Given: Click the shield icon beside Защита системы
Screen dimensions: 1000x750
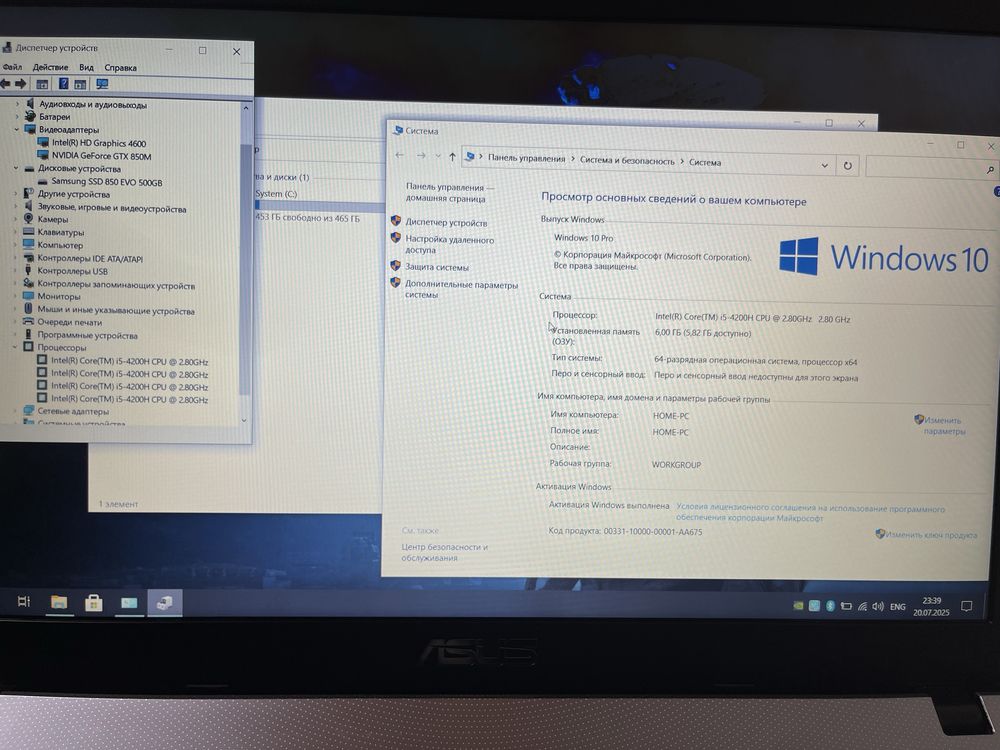Looking at the screenshot, I should tap(395, 265).
